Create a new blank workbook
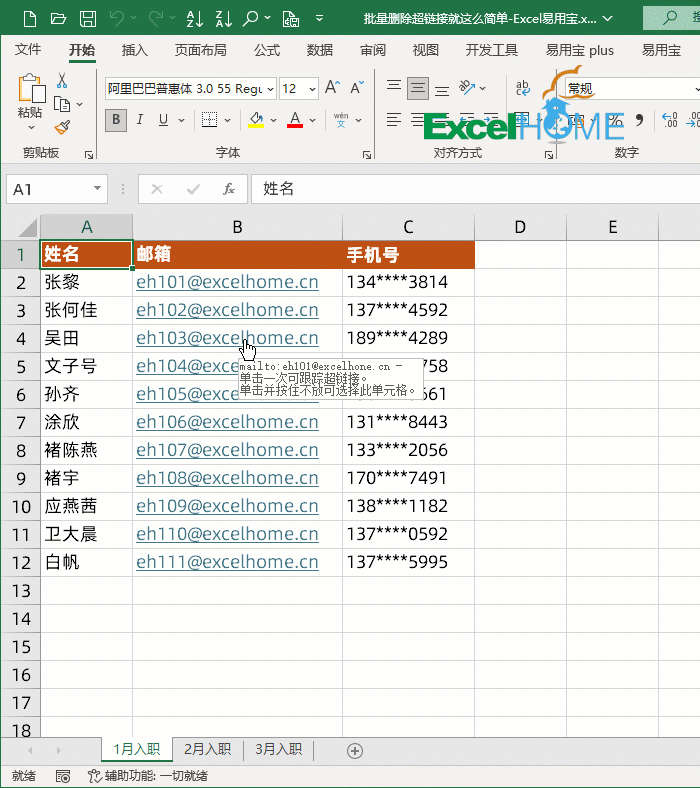This screenshot has width=700, height=788. pyautogui.click(x=30, y=19)
